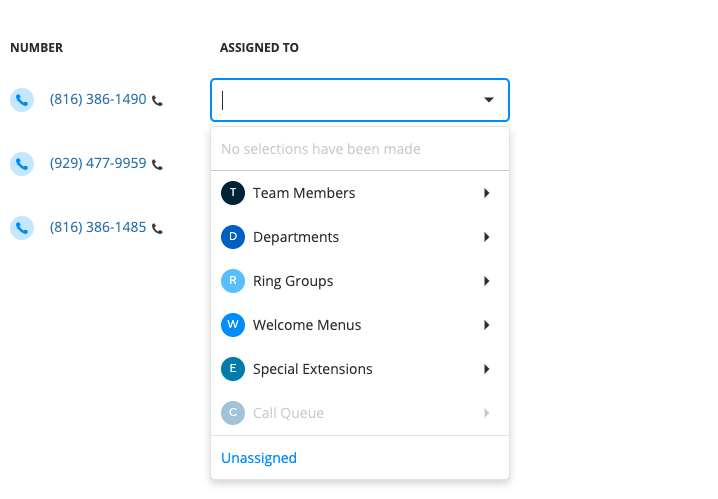Screen dimensions: 718x499
Task: Click the blue phone icon beside (929) 477-9959
Action: tap(22, 163)
